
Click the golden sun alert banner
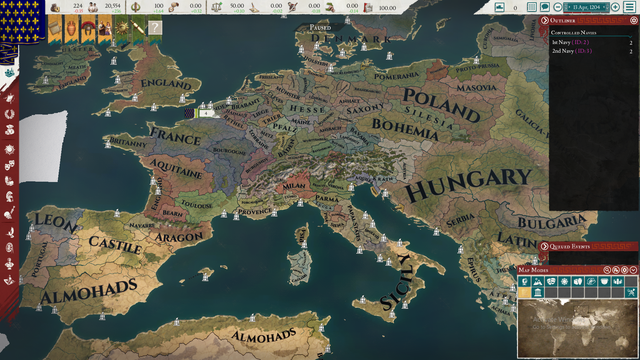coord(121,30)
